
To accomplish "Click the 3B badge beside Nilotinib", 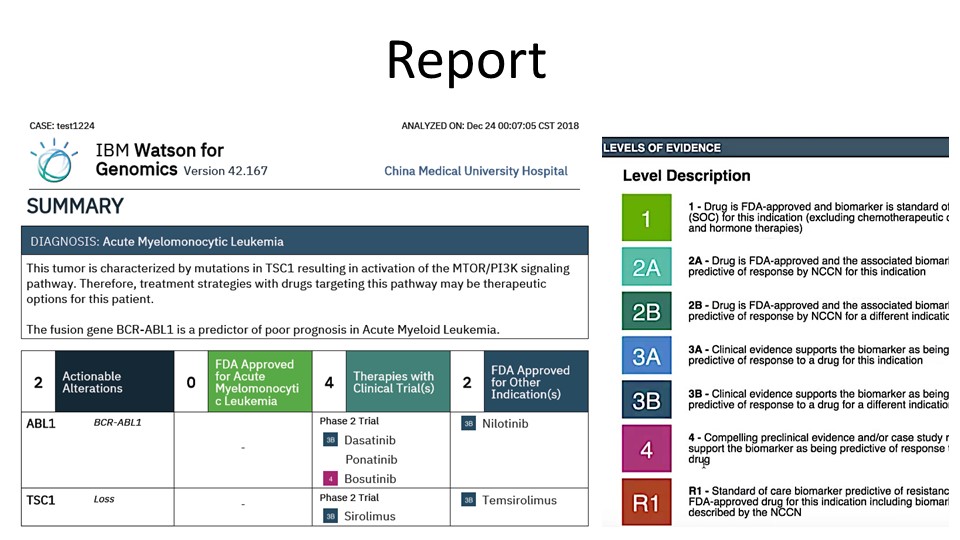I will click(468, 423).
